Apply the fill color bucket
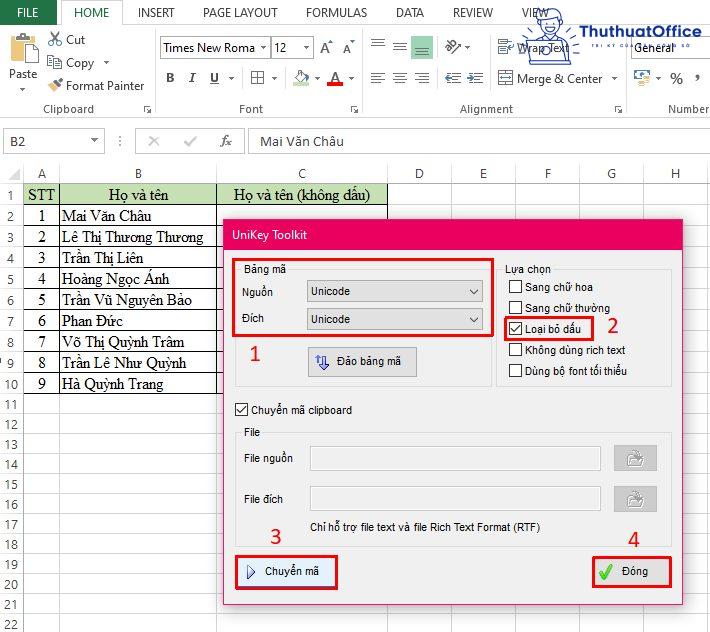 point(301,78)
